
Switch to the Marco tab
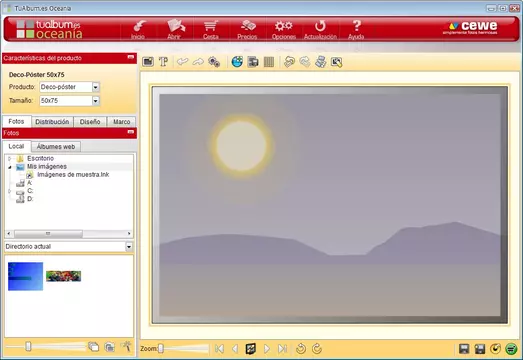click(121, 122)
